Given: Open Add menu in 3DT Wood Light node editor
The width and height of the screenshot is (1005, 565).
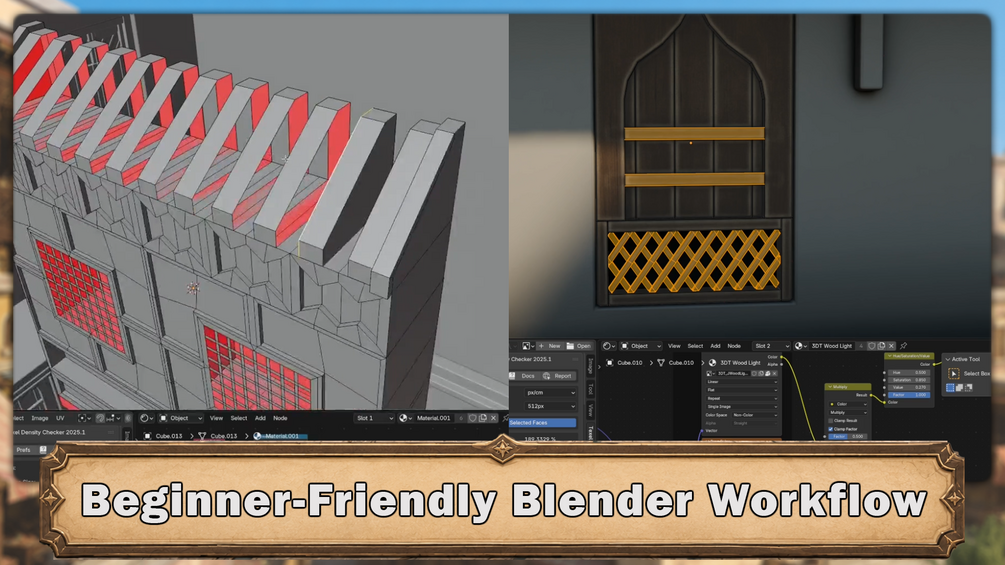Looking at the screenshot, I should point(715,346).
